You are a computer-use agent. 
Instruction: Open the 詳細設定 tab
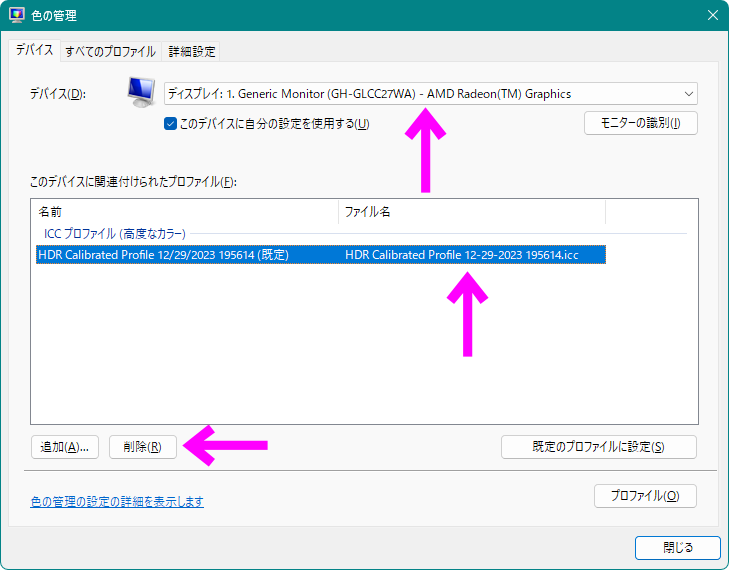pos(192,51)
